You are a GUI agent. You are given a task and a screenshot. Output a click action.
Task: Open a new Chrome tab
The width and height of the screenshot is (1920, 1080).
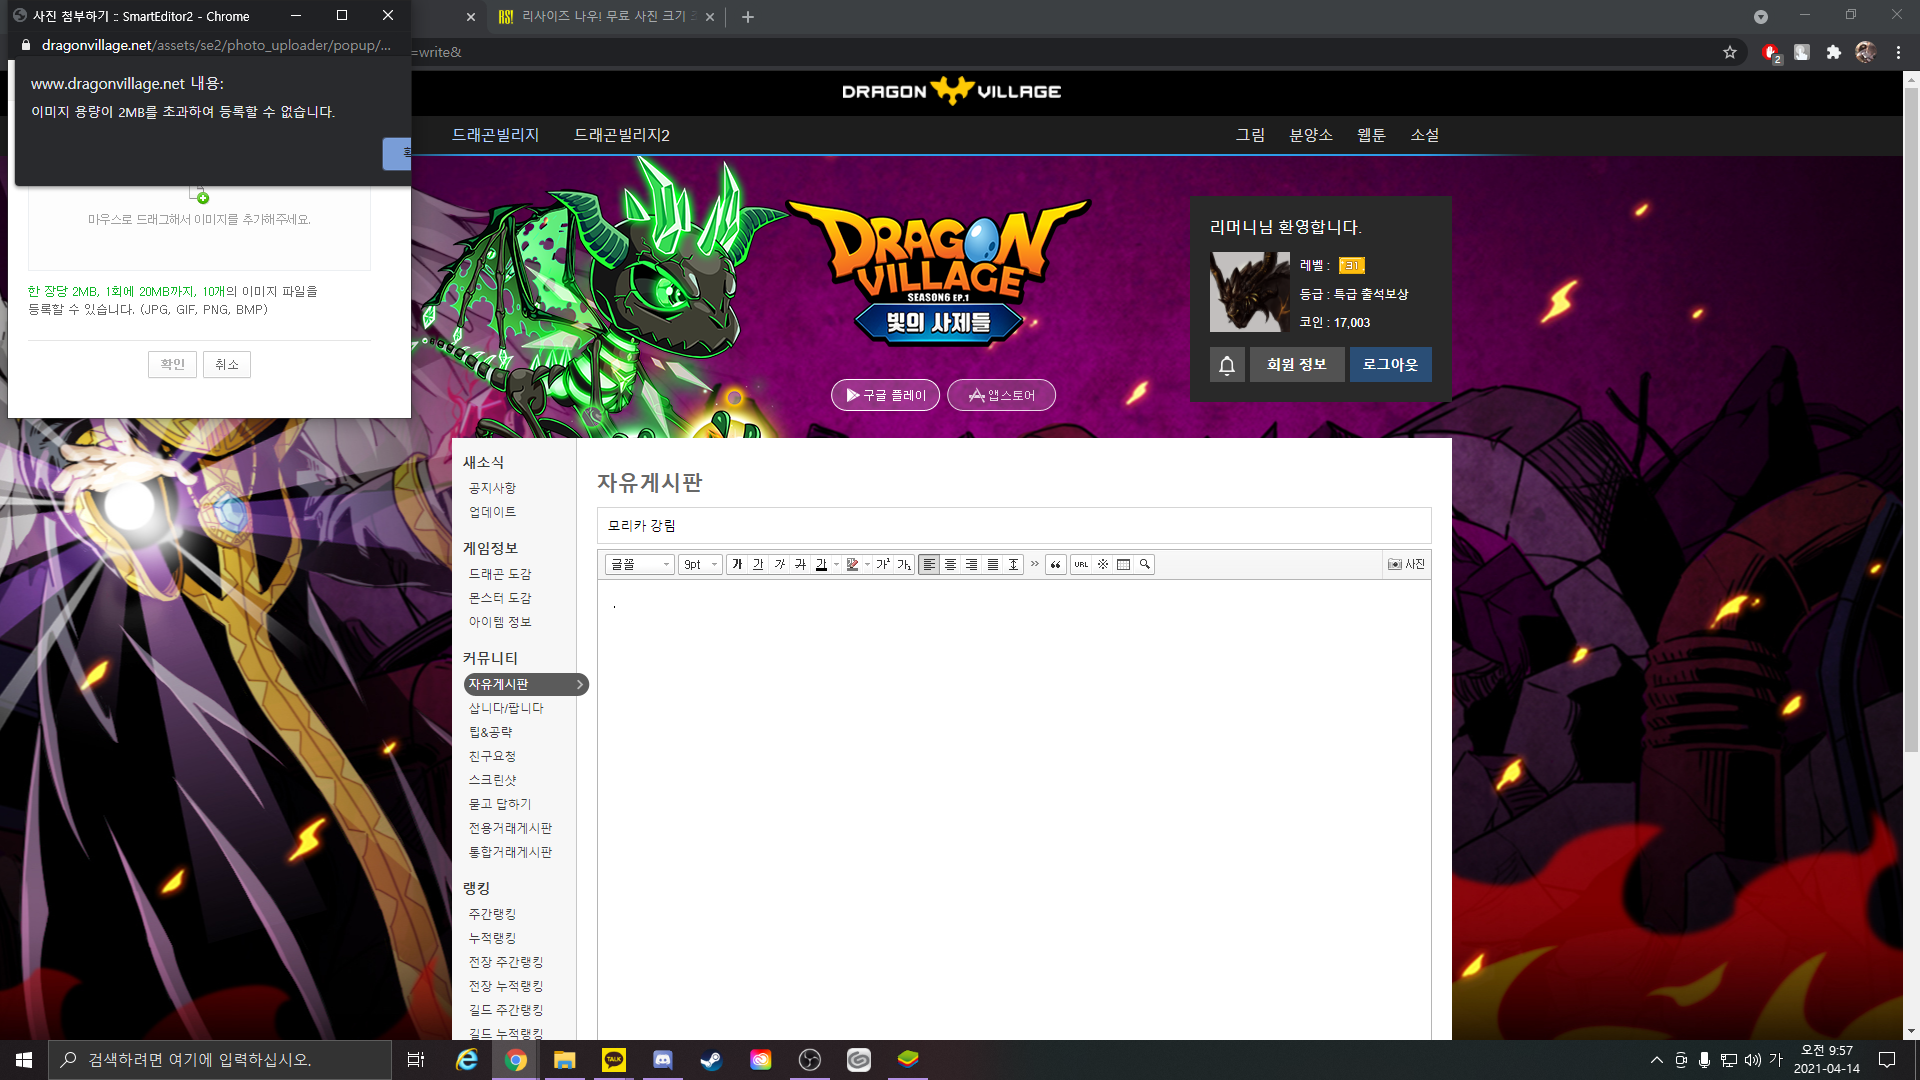pos(747,17)
